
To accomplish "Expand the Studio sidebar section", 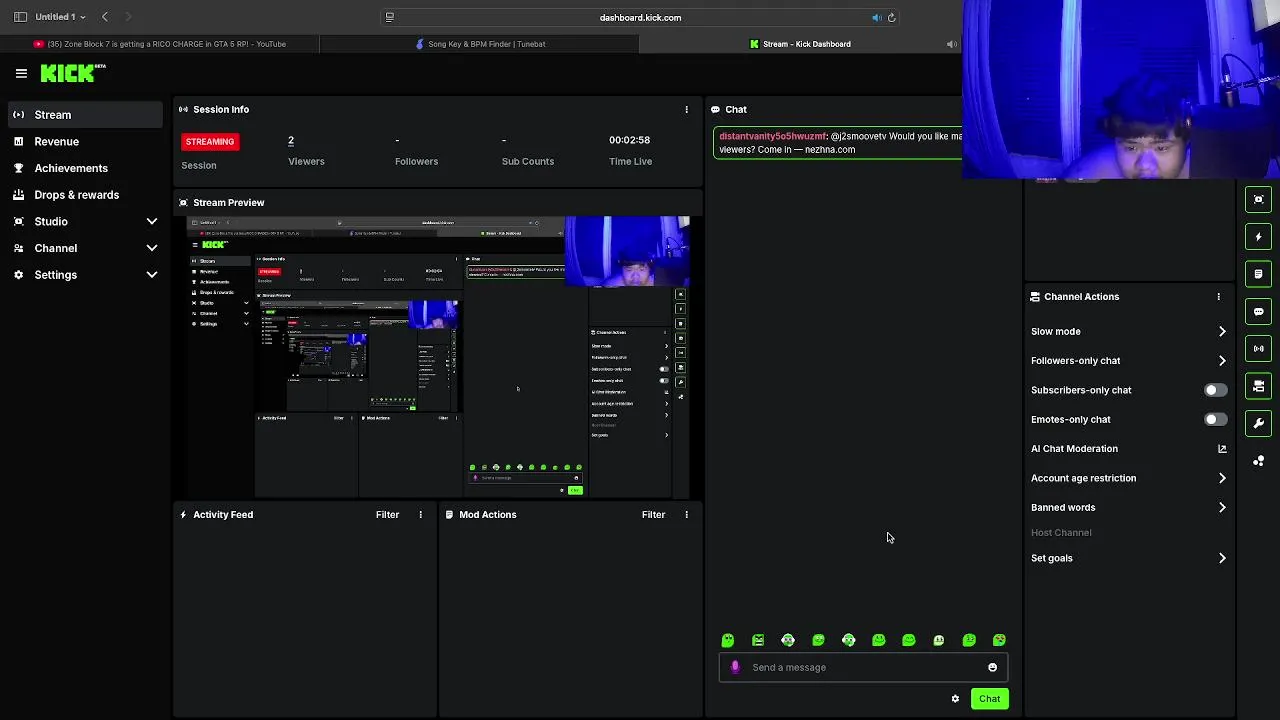I will (152, 221).
